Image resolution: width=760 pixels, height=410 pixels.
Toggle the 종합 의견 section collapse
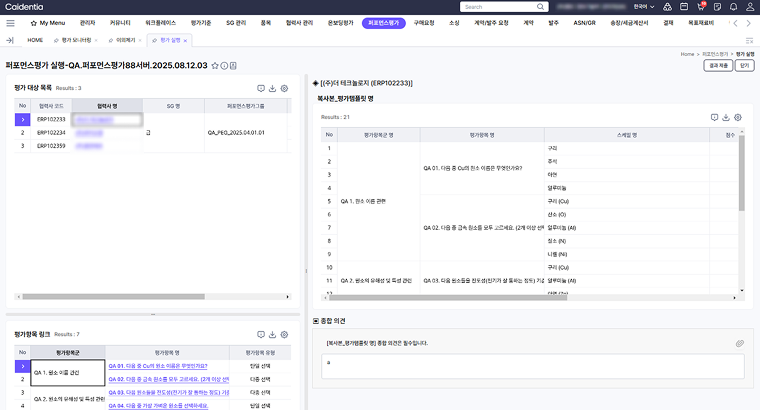coord(316,321)
